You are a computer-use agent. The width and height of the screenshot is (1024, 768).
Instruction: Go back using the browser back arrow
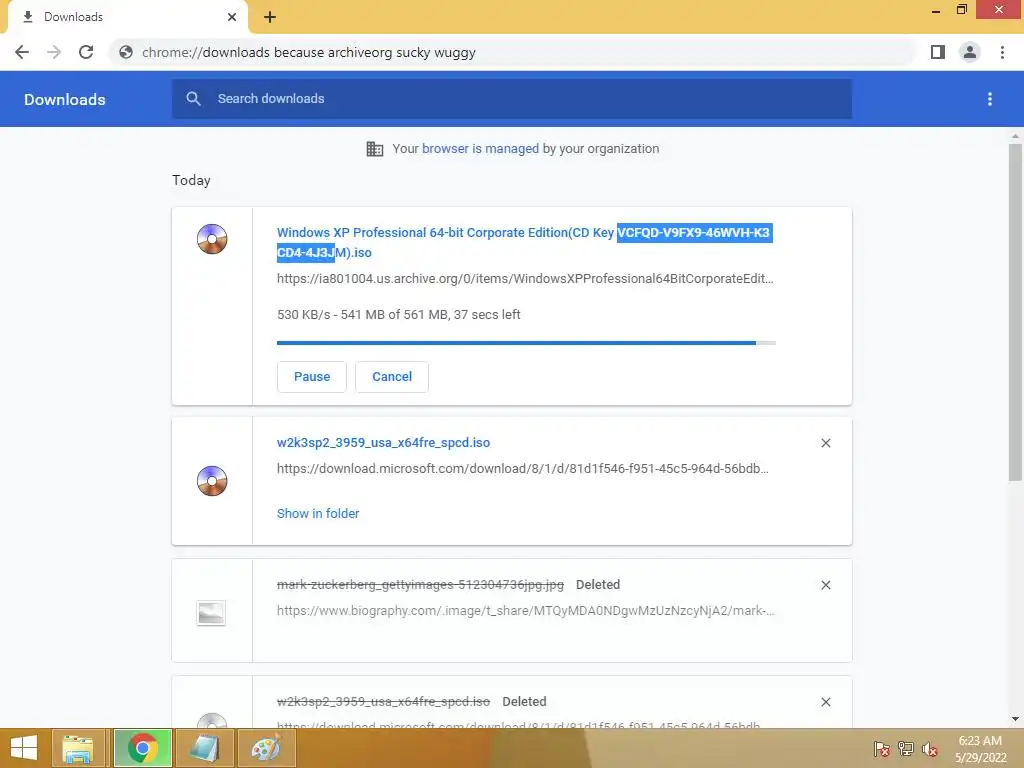22,52
